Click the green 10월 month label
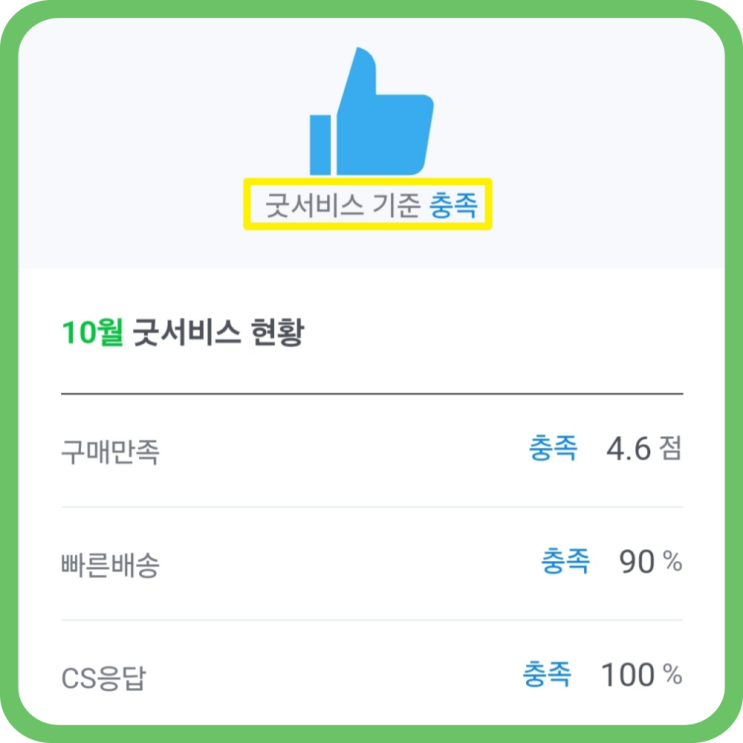 click(91, 332)
